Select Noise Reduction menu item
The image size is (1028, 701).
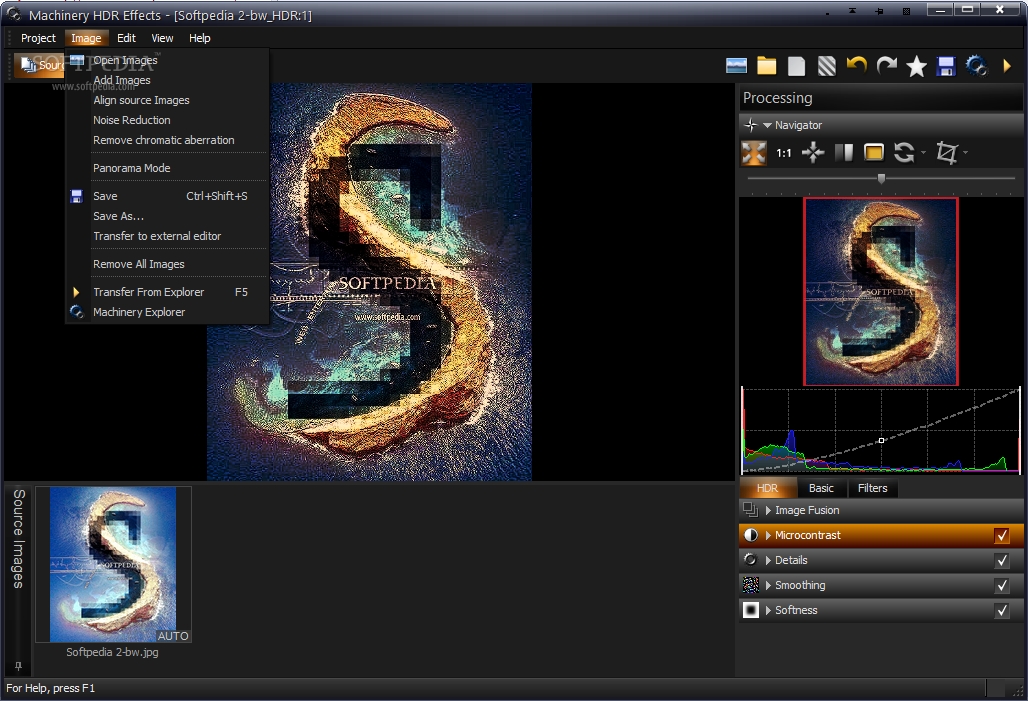tap(168, 120)
